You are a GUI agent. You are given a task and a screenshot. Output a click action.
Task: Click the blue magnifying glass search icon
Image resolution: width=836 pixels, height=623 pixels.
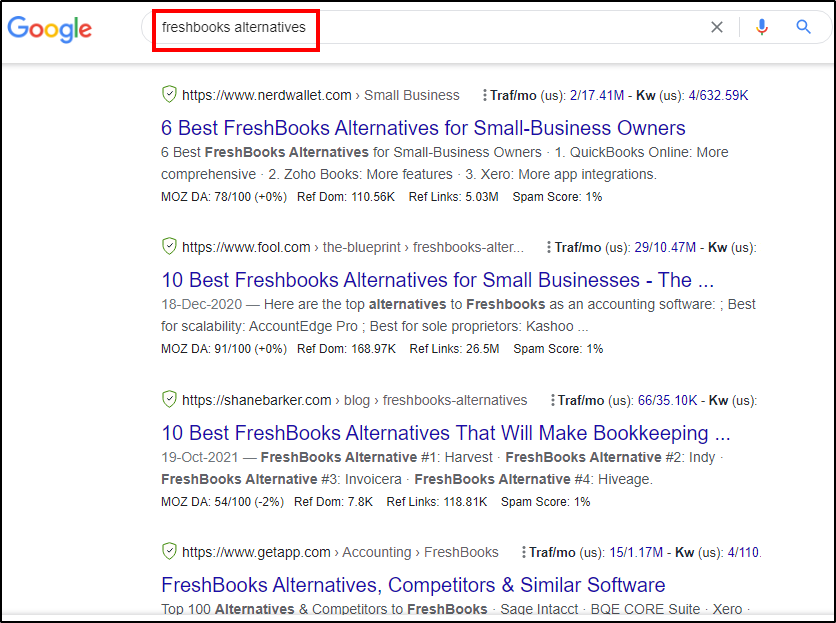[804, 28]
